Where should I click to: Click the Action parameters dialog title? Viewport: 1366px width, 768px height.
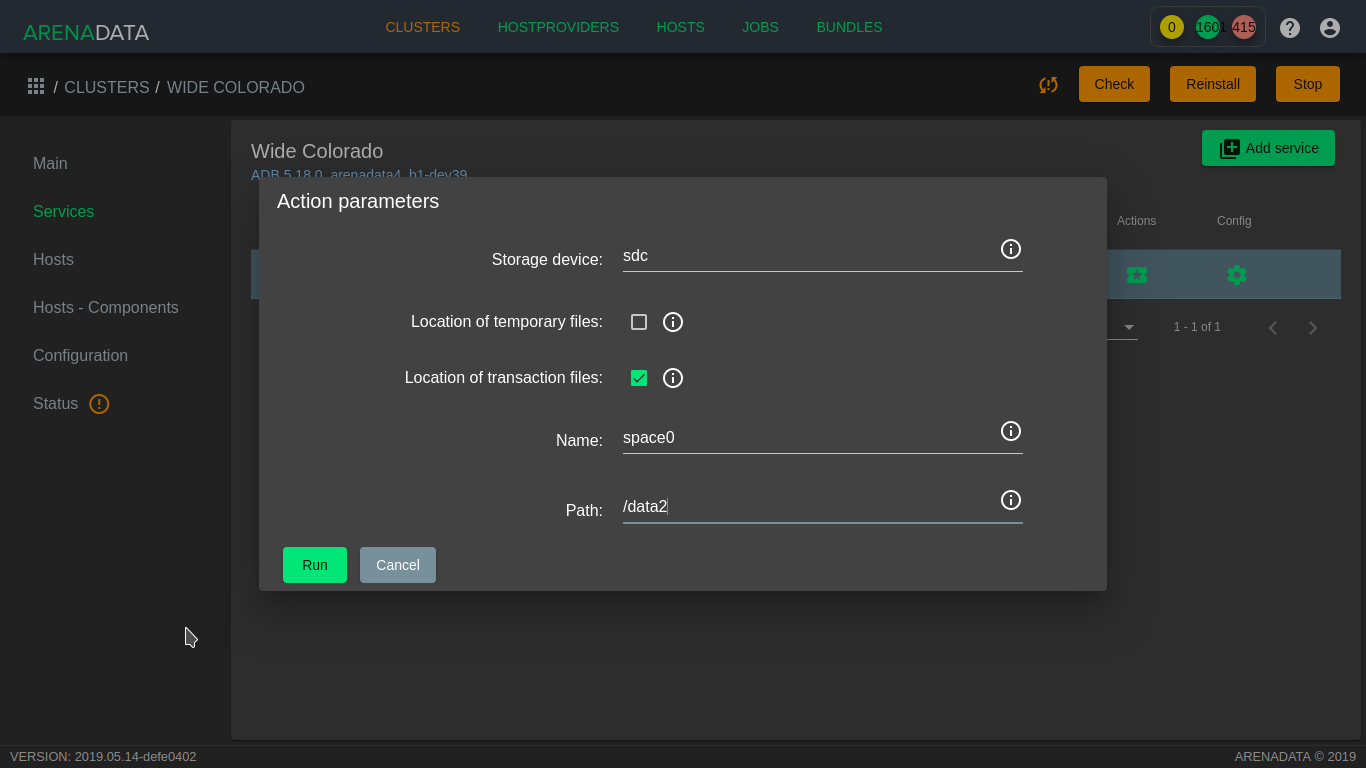(358, 201)
